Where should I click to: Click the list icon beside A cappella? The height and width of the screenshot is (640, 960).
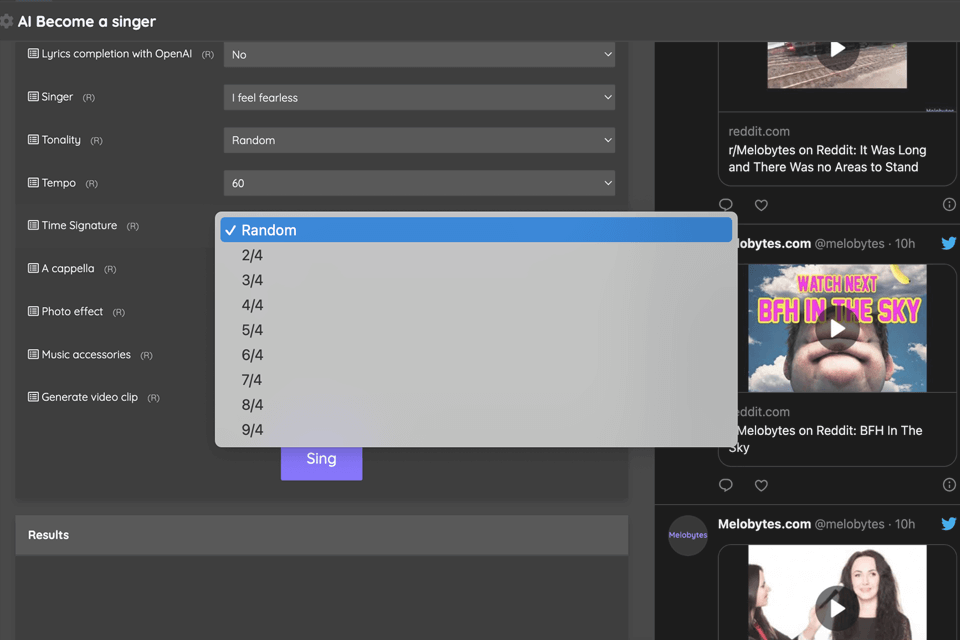click(x=33, y=268)
